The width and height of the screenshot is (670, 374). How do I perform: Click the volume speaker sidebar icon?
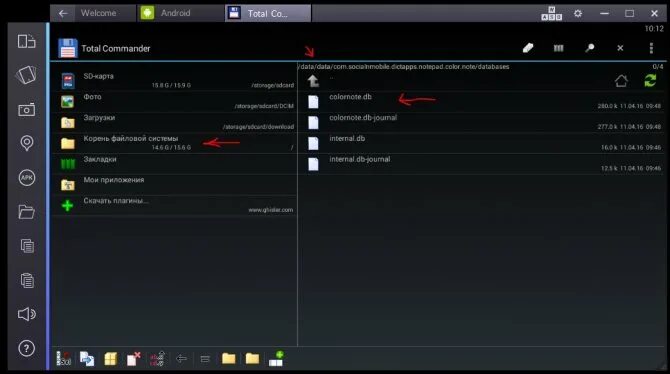tap(26, 314)
